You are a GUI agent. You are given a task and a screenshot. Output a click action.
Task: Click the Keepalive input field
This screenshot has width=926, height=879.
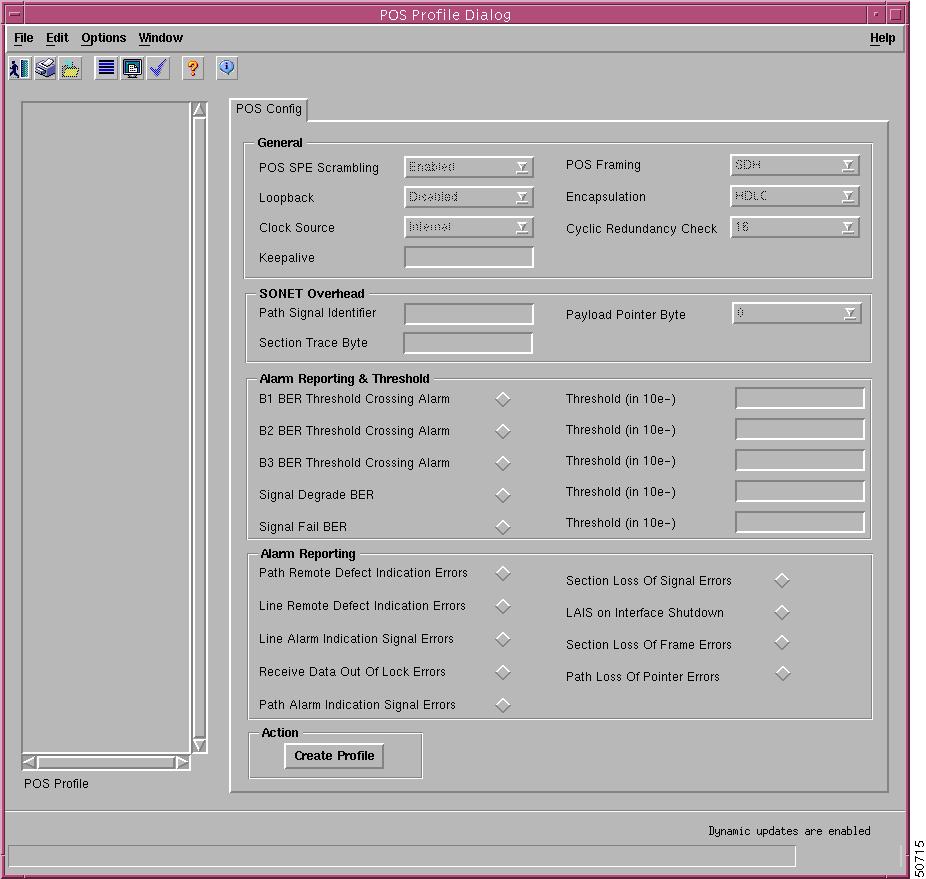point(469,258)
